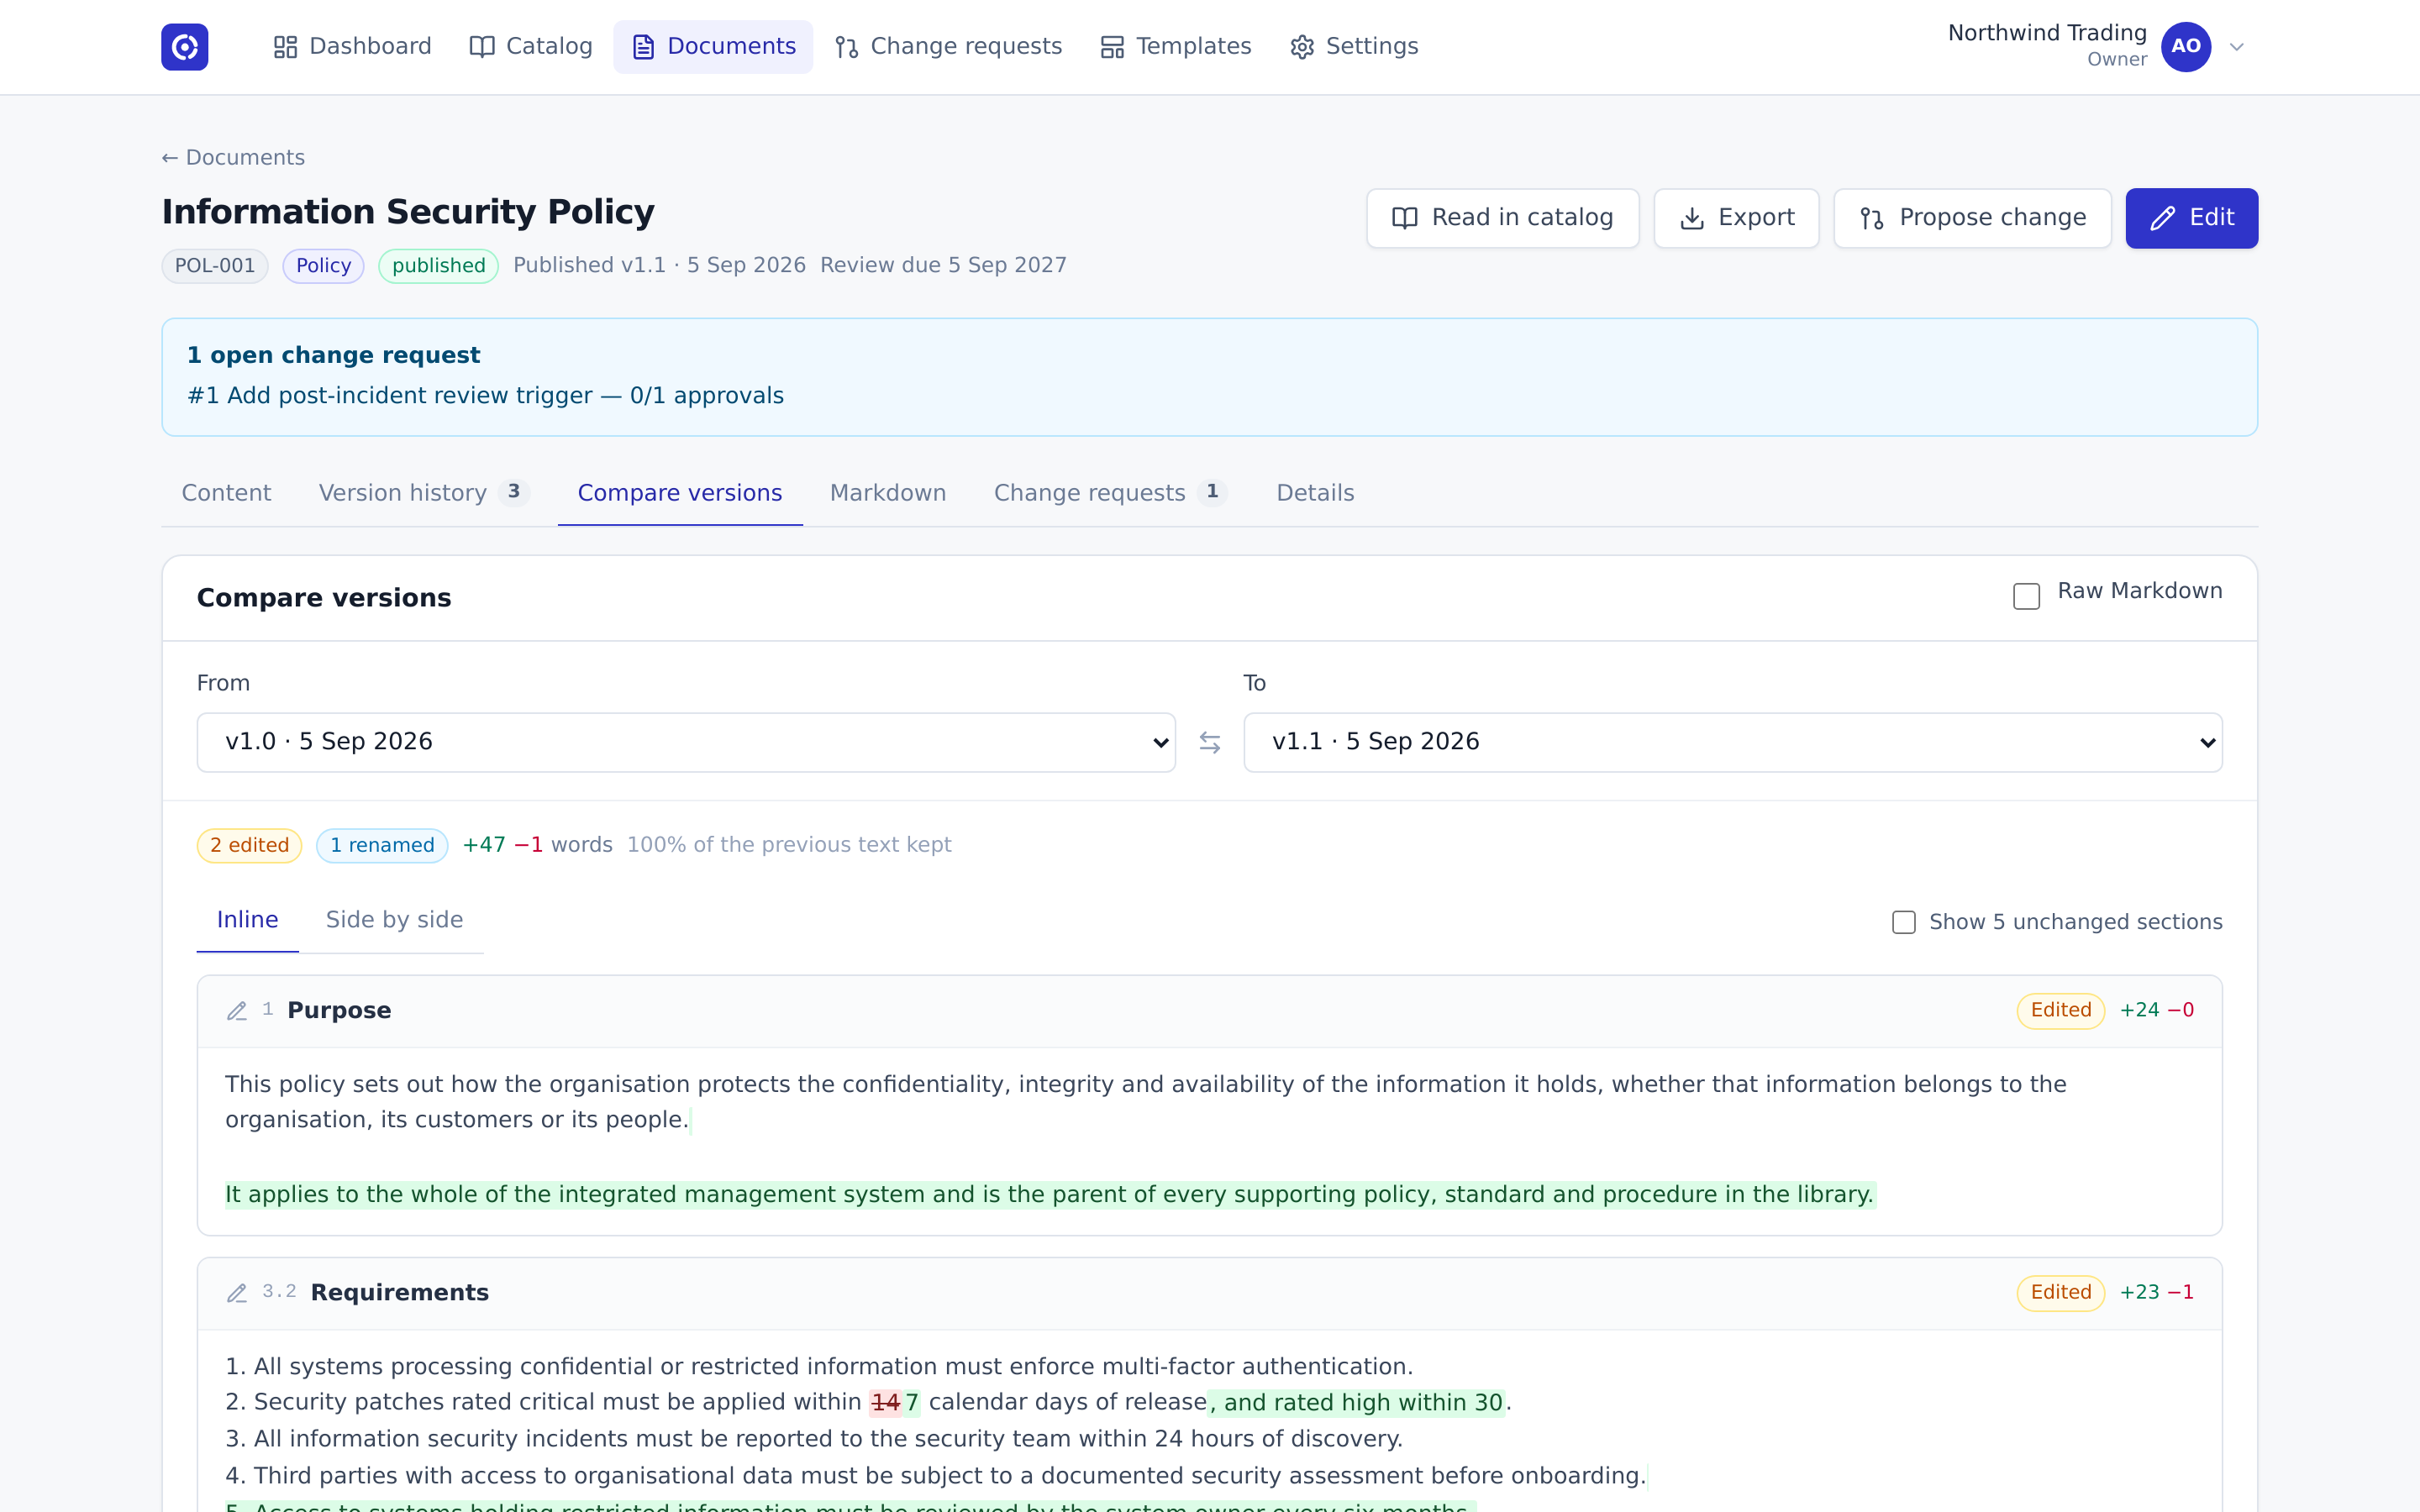Click the blue Edit button
2420x1512 pixels.
click(x=2191, y=218)
